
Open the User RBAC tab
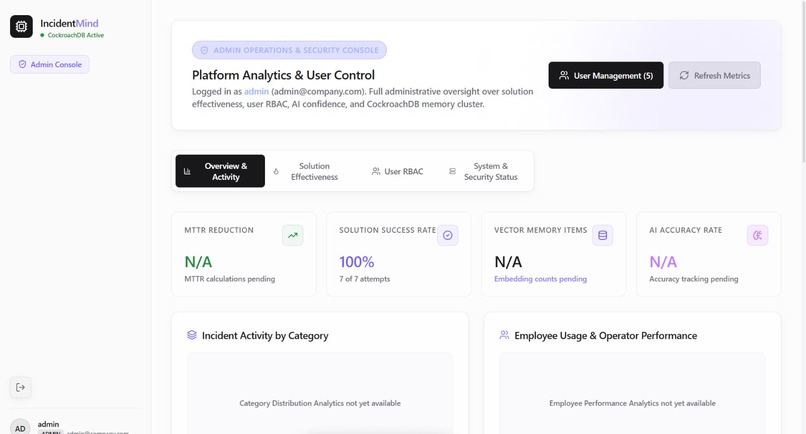pos(397,171)
